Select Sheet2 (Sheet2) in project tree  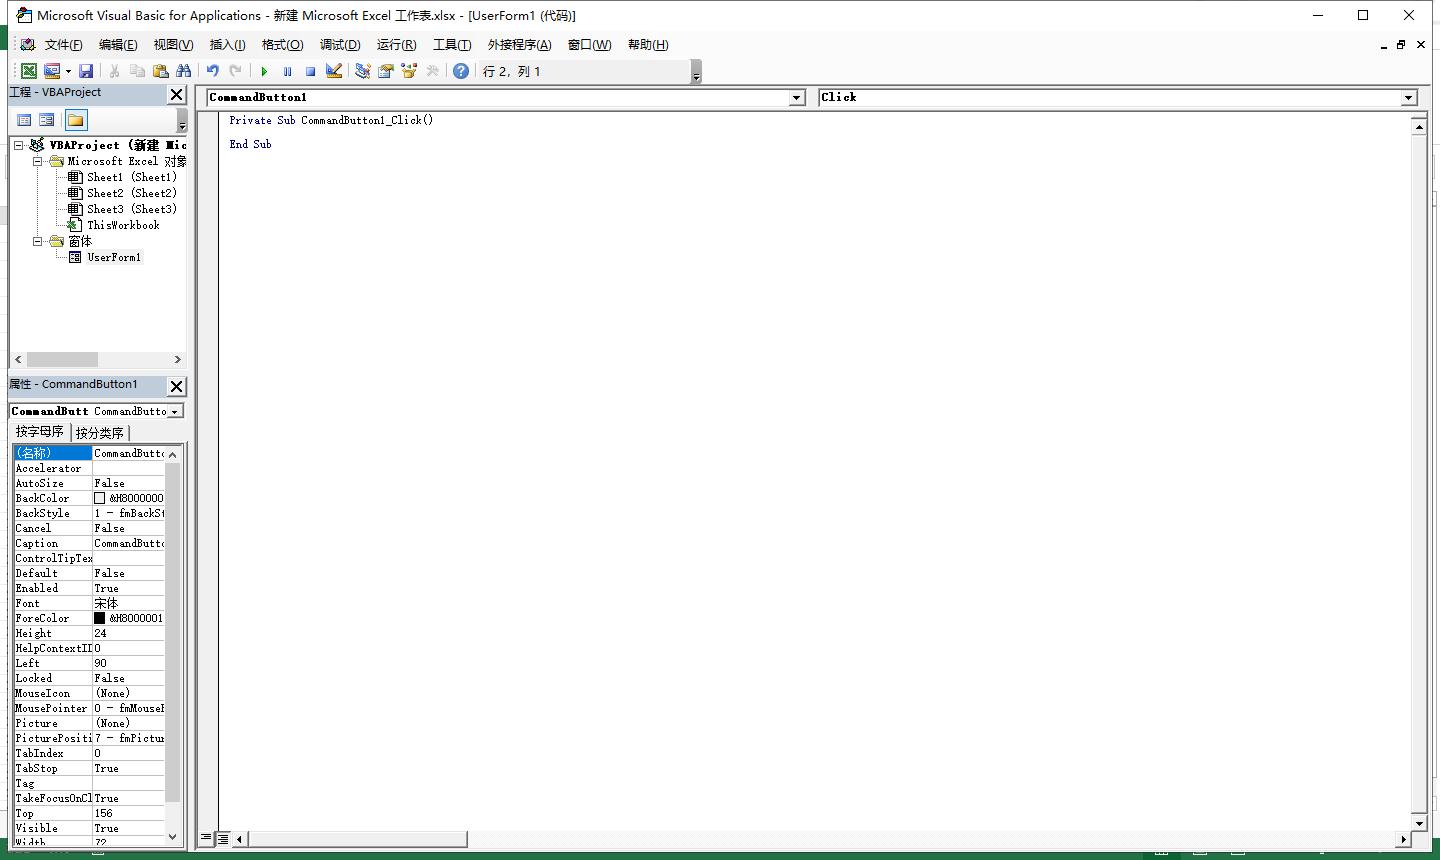[131, 193]
